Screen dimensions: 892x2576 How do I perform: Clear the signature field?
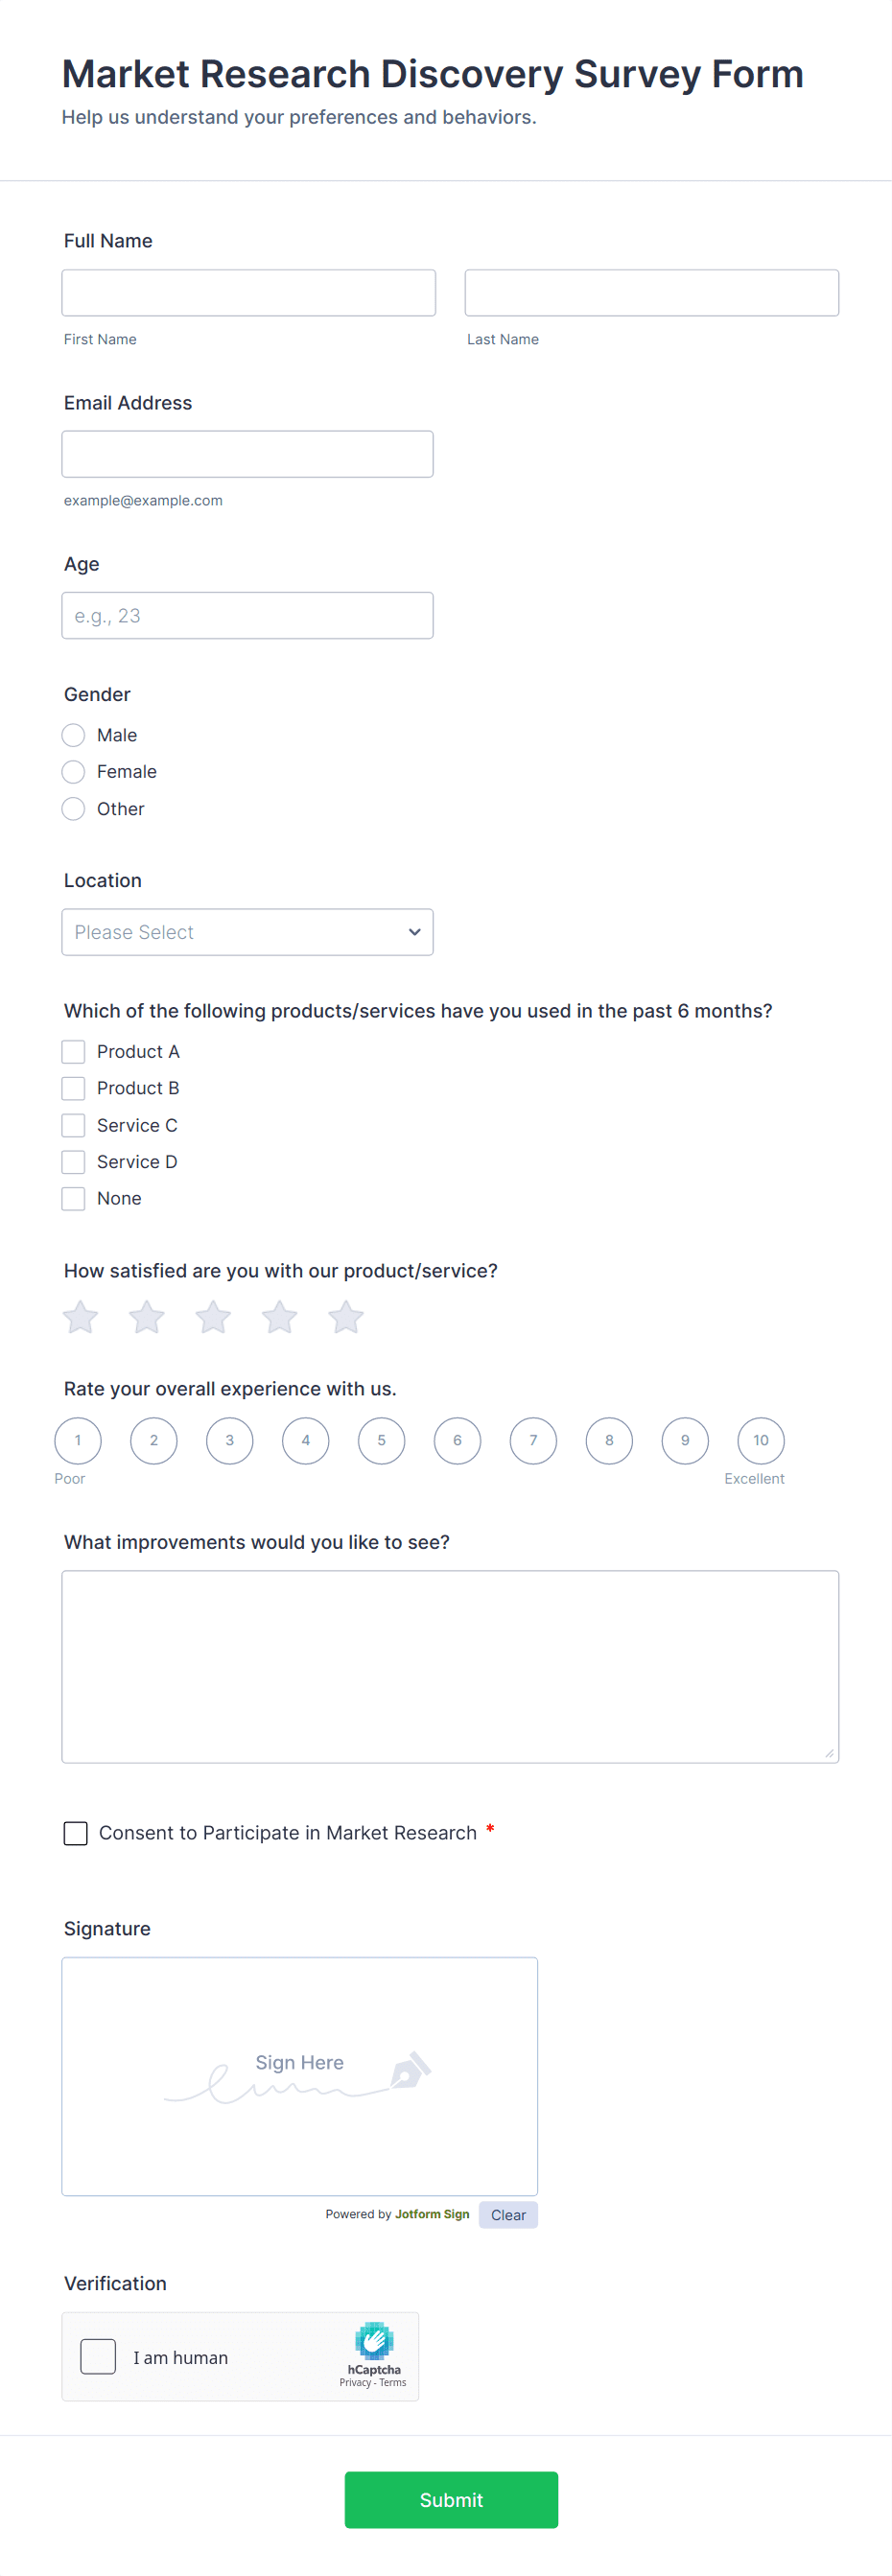point(508,2215)
